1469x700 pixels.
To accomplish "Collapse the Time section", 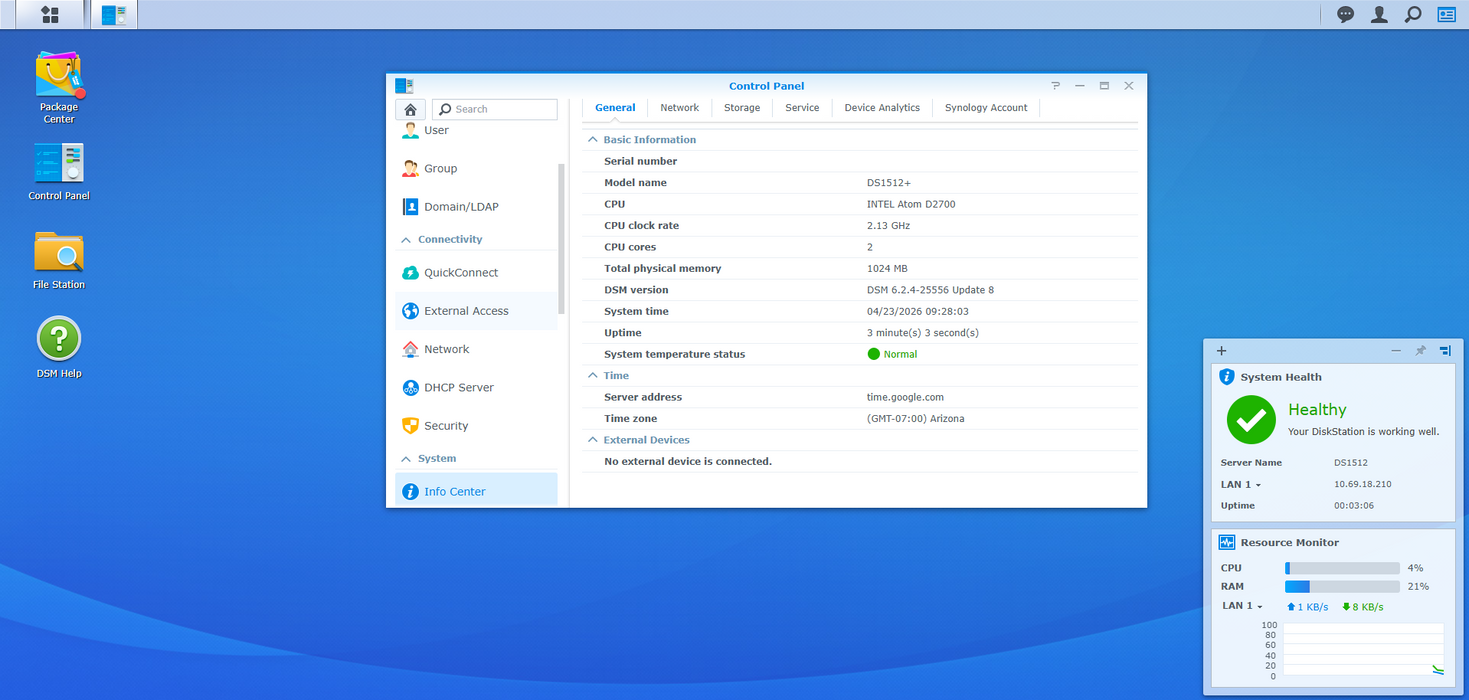I will [593, 376].
